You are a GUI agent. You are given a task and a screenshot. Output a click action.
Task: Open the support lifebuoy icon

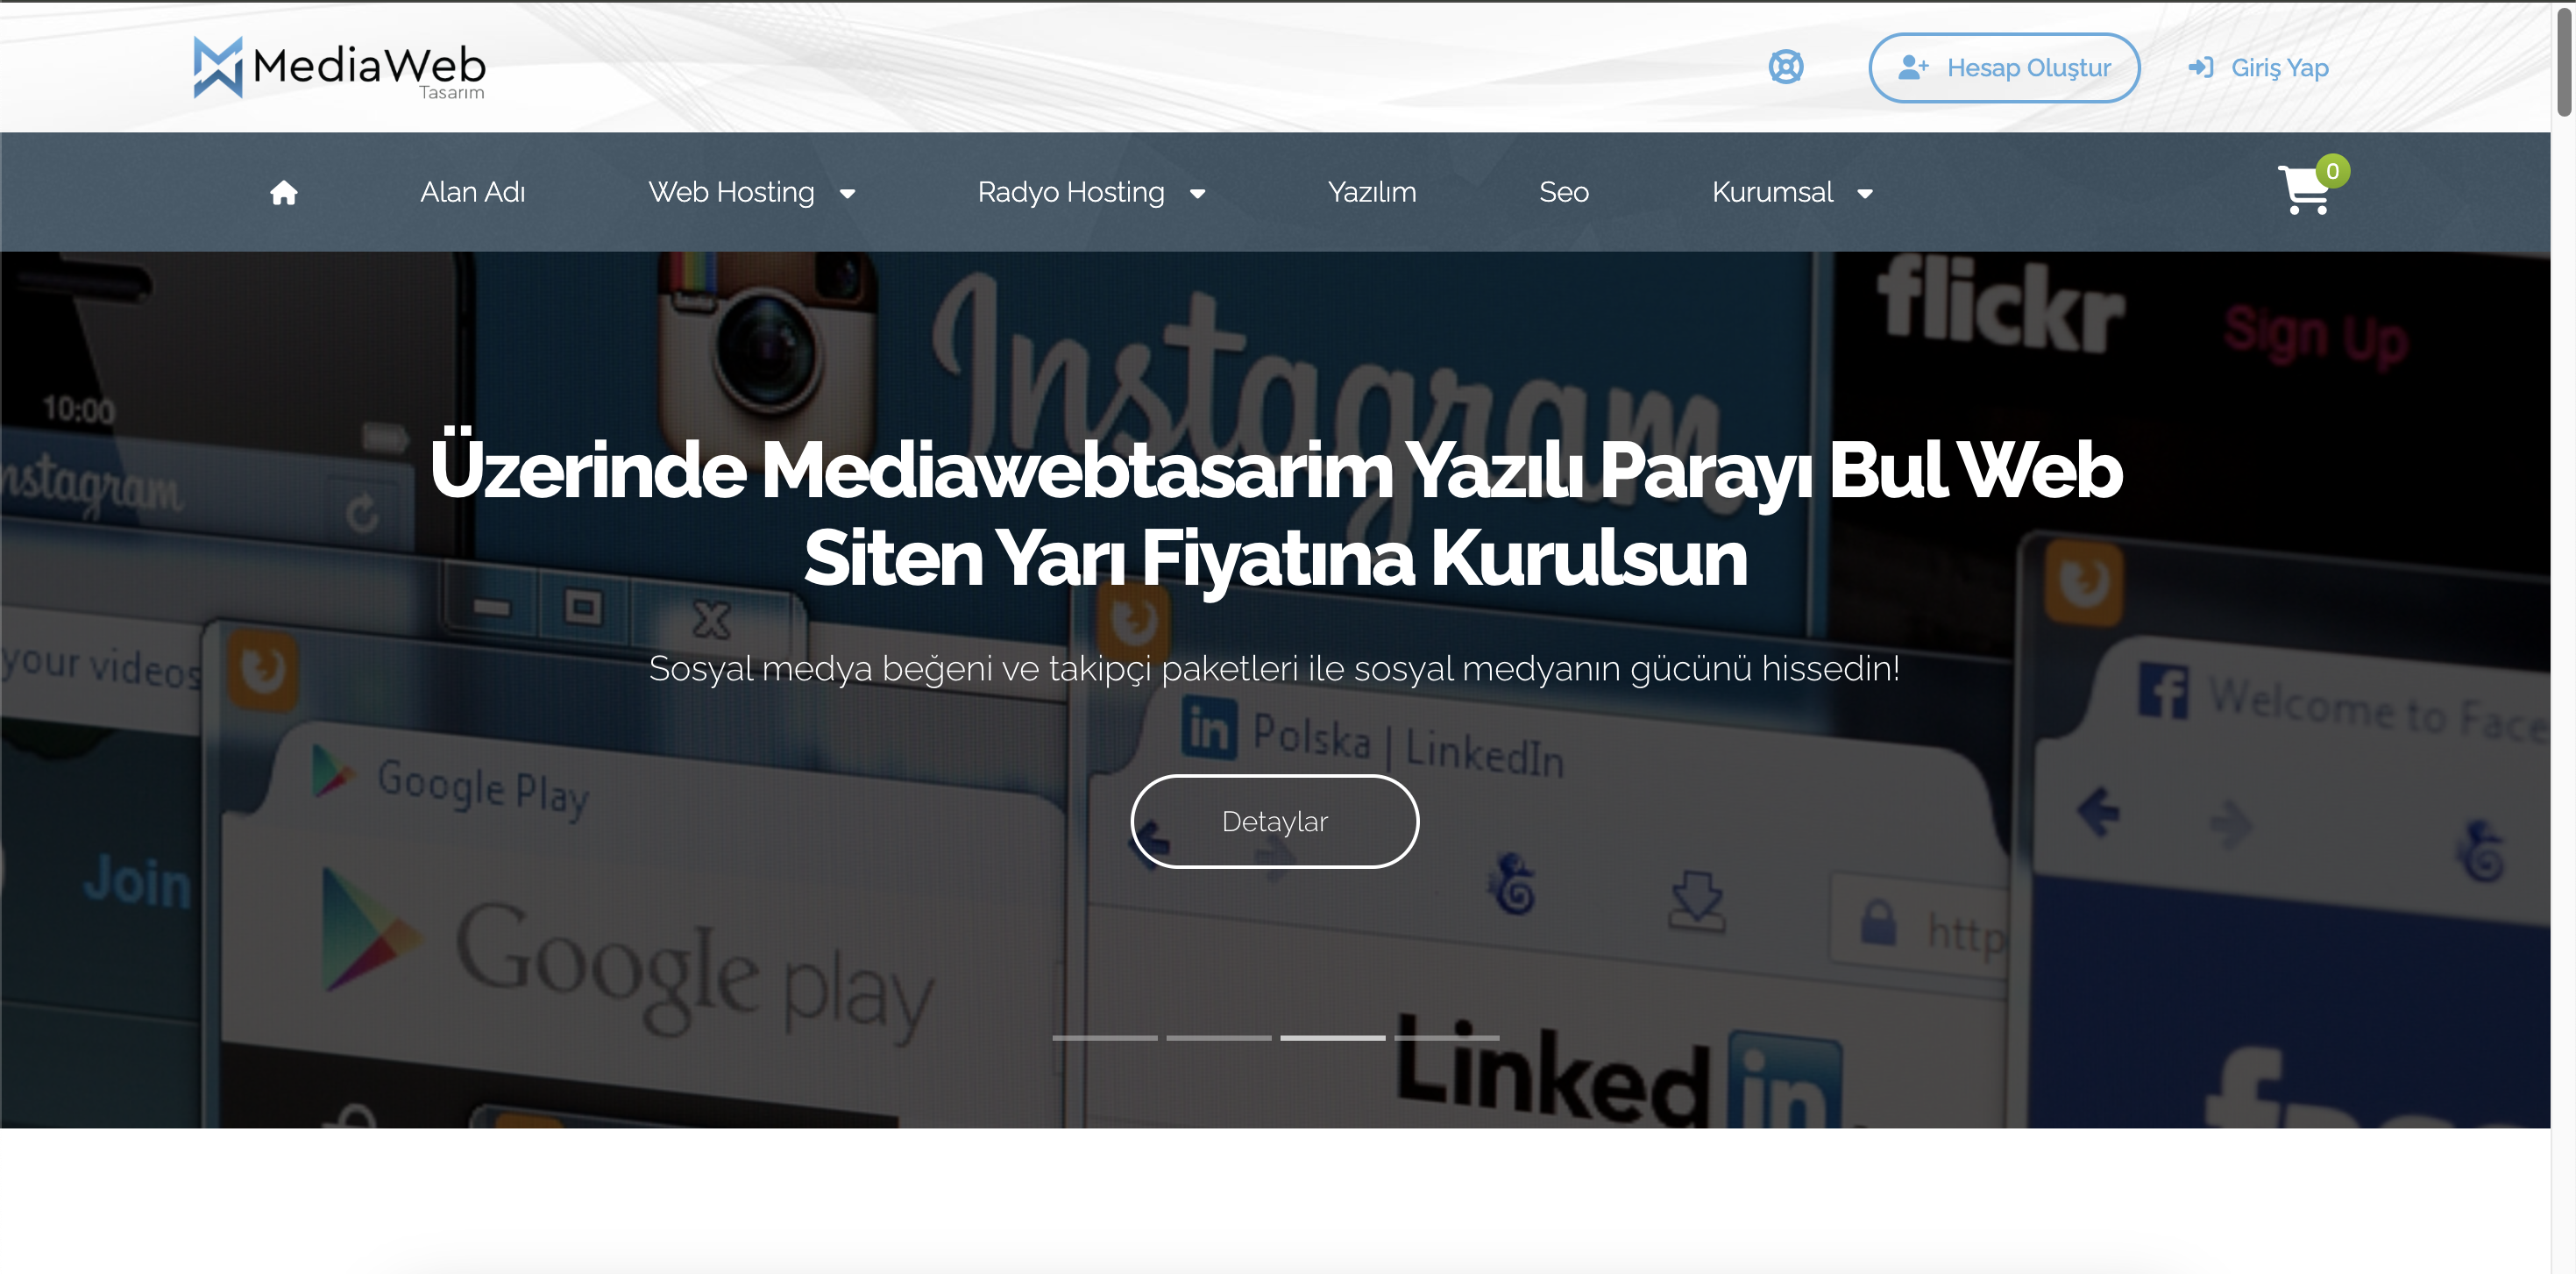pyautogui.click(x=1785, y=67)
